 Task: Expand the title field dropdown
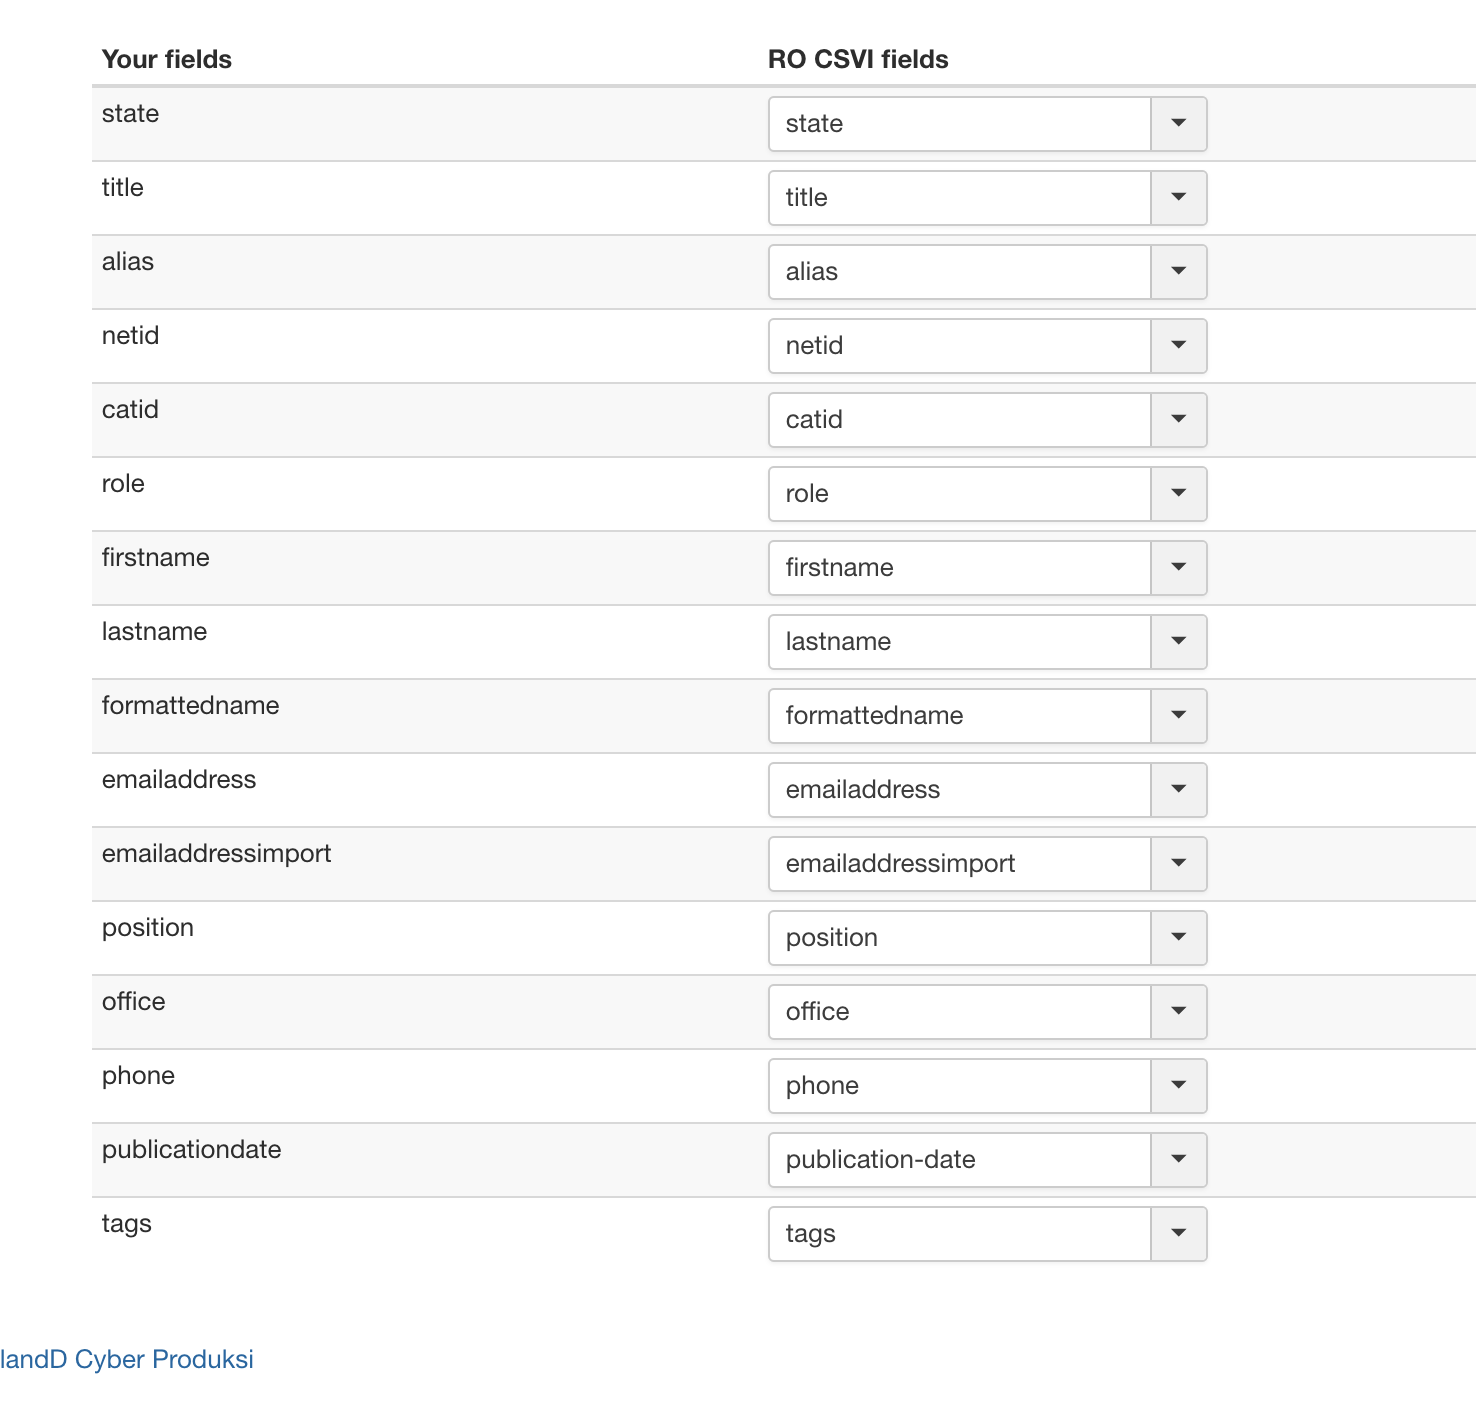tap(1178, 198)
